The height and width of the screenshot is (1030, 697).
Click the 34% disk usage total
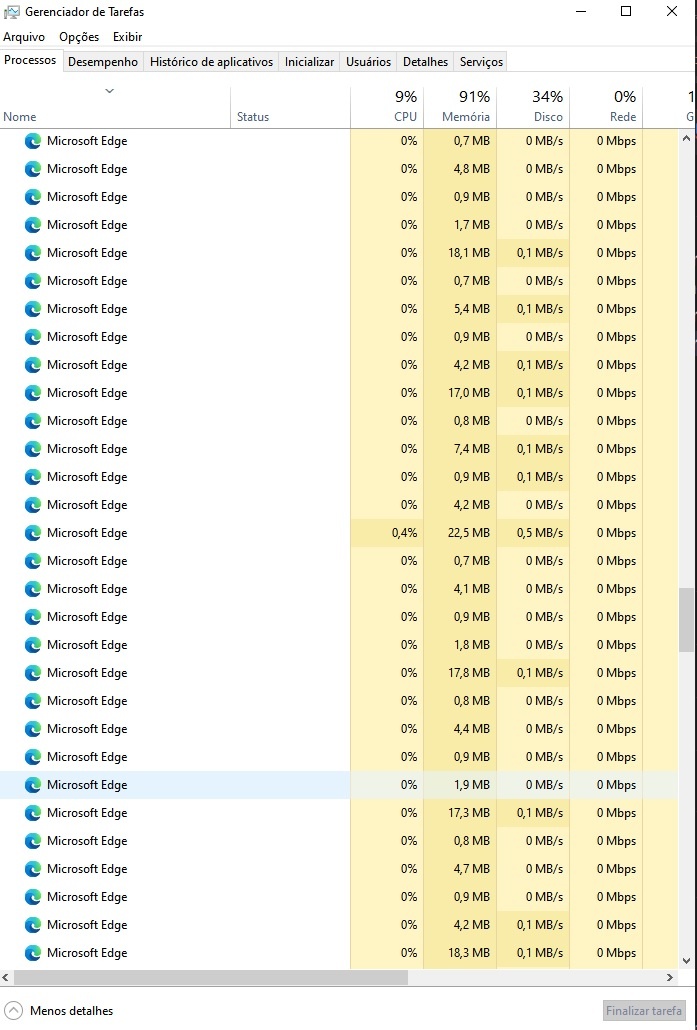[x=547, y=97]
